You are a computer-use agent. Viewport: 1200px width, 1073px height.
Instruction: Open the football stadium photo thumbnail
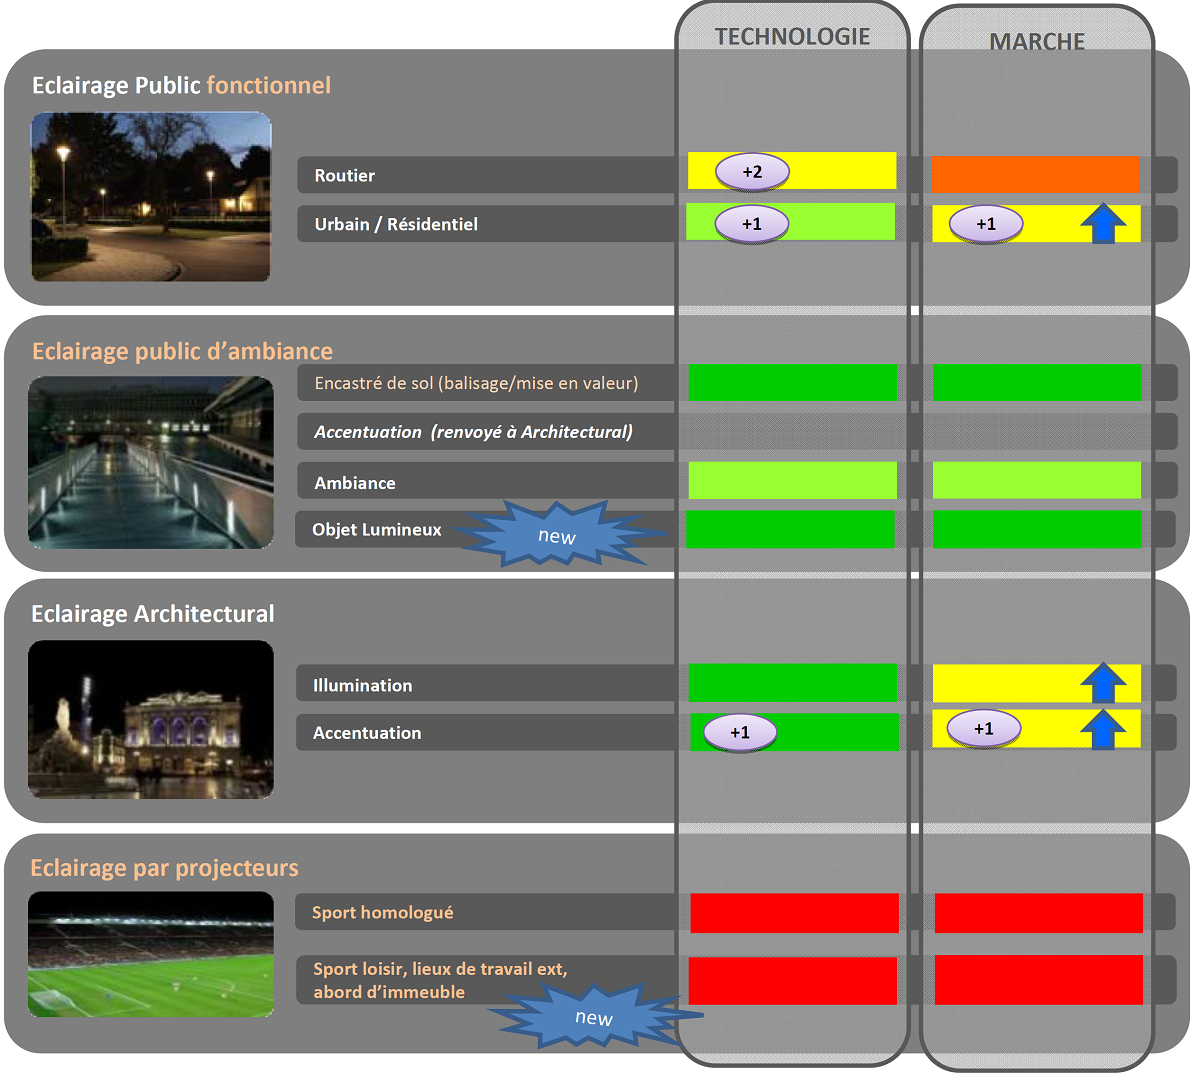pos(151,954)
